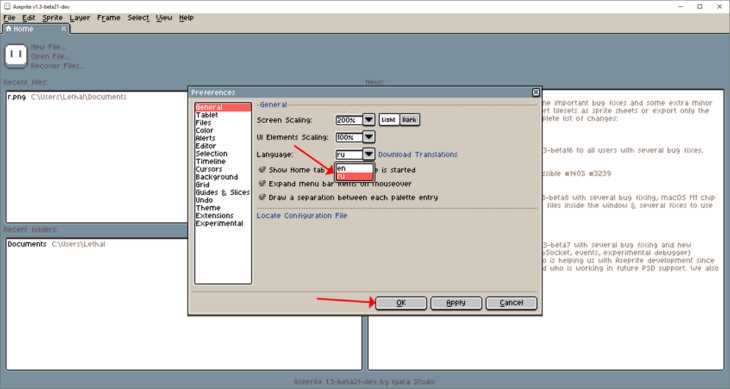730x389 pixels.
Task: Select the Light theme button
Action: (x=389, y=120)
